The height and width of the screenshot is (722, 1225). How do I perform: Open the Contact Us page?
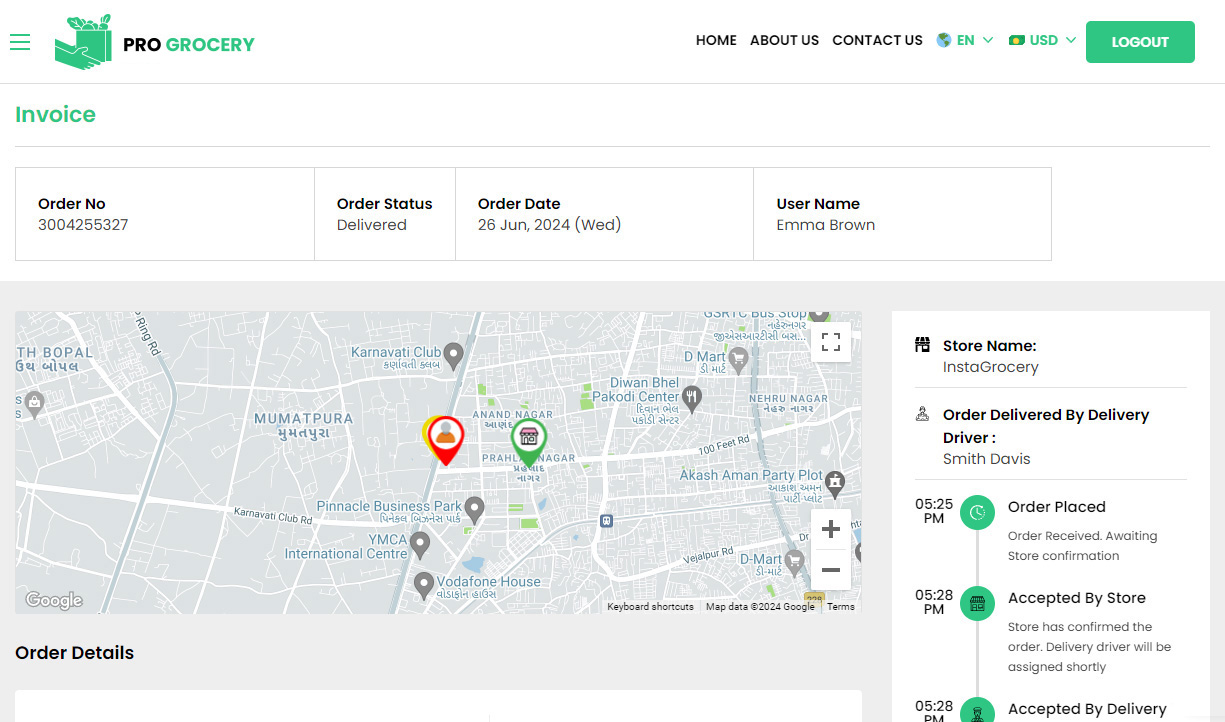(877, 41)
